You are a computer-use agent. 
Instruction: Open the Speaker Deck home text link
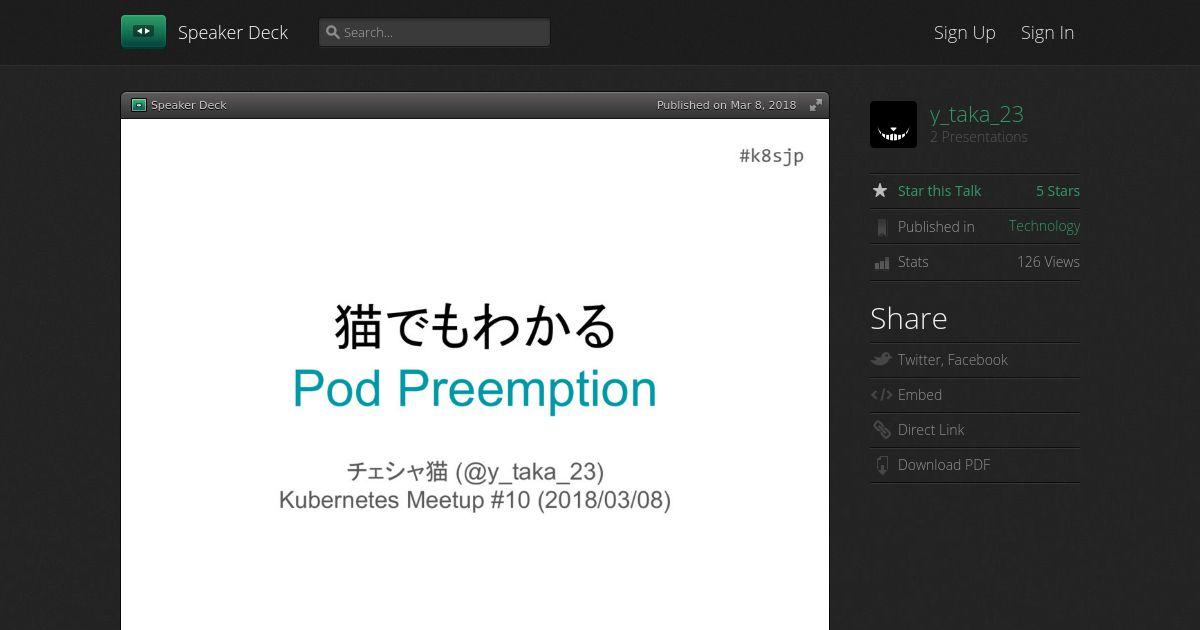pos(233,32)
